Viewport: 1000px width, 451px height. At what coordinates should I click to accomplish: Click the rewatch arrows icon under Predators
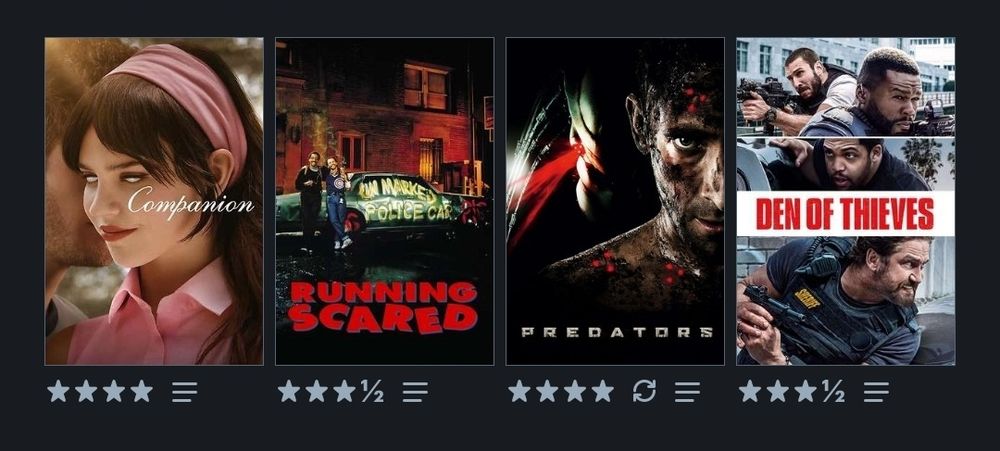[x=644, y=391]
